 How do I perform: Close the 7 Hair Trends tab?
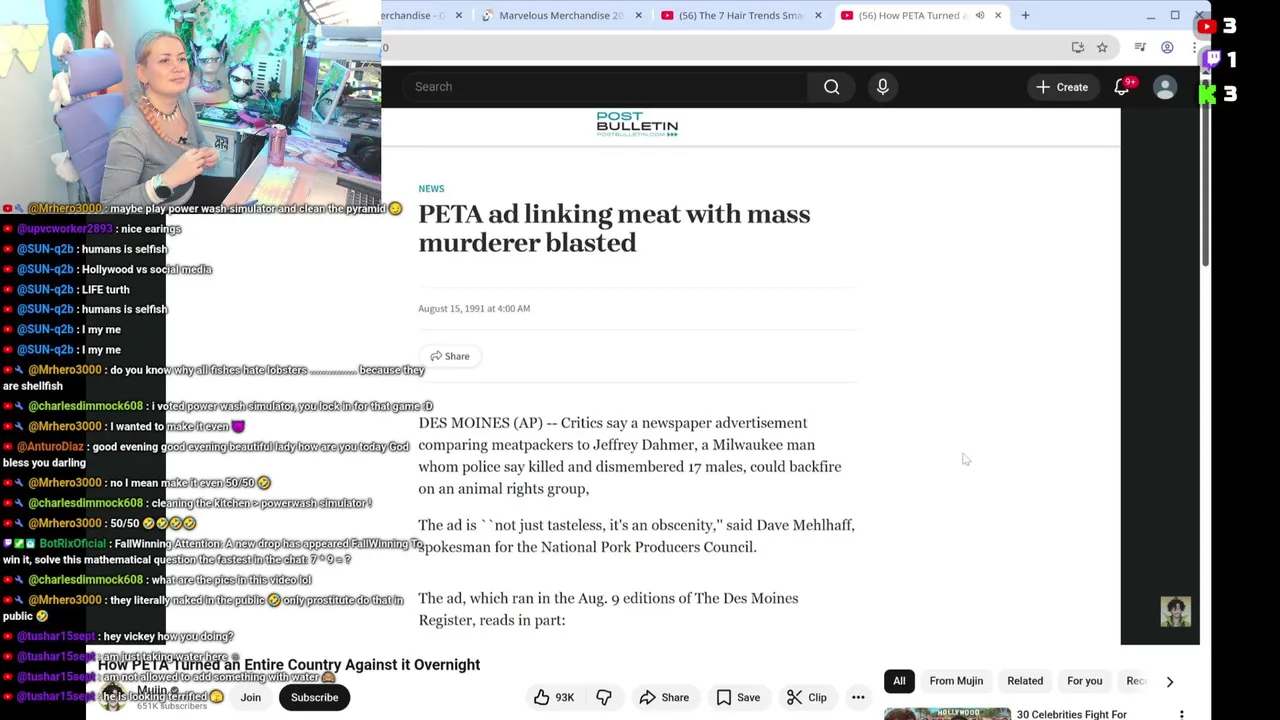click(818, 15)
